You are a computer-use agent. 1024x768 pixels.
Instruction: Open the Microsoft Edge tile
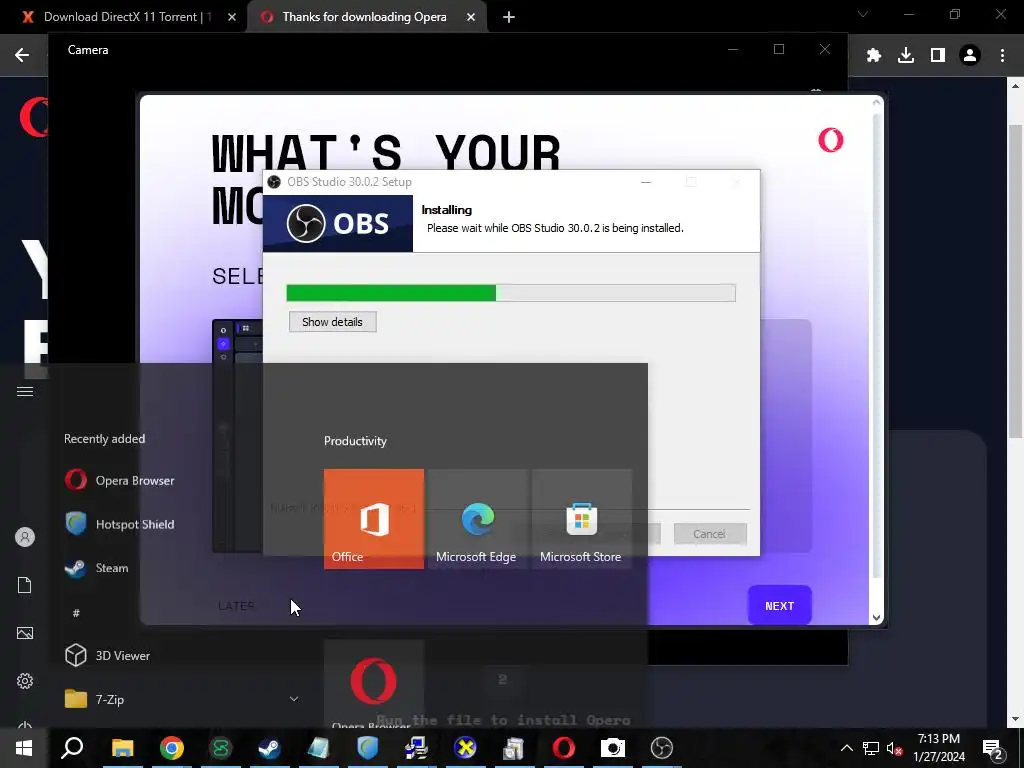click(477, 519)
